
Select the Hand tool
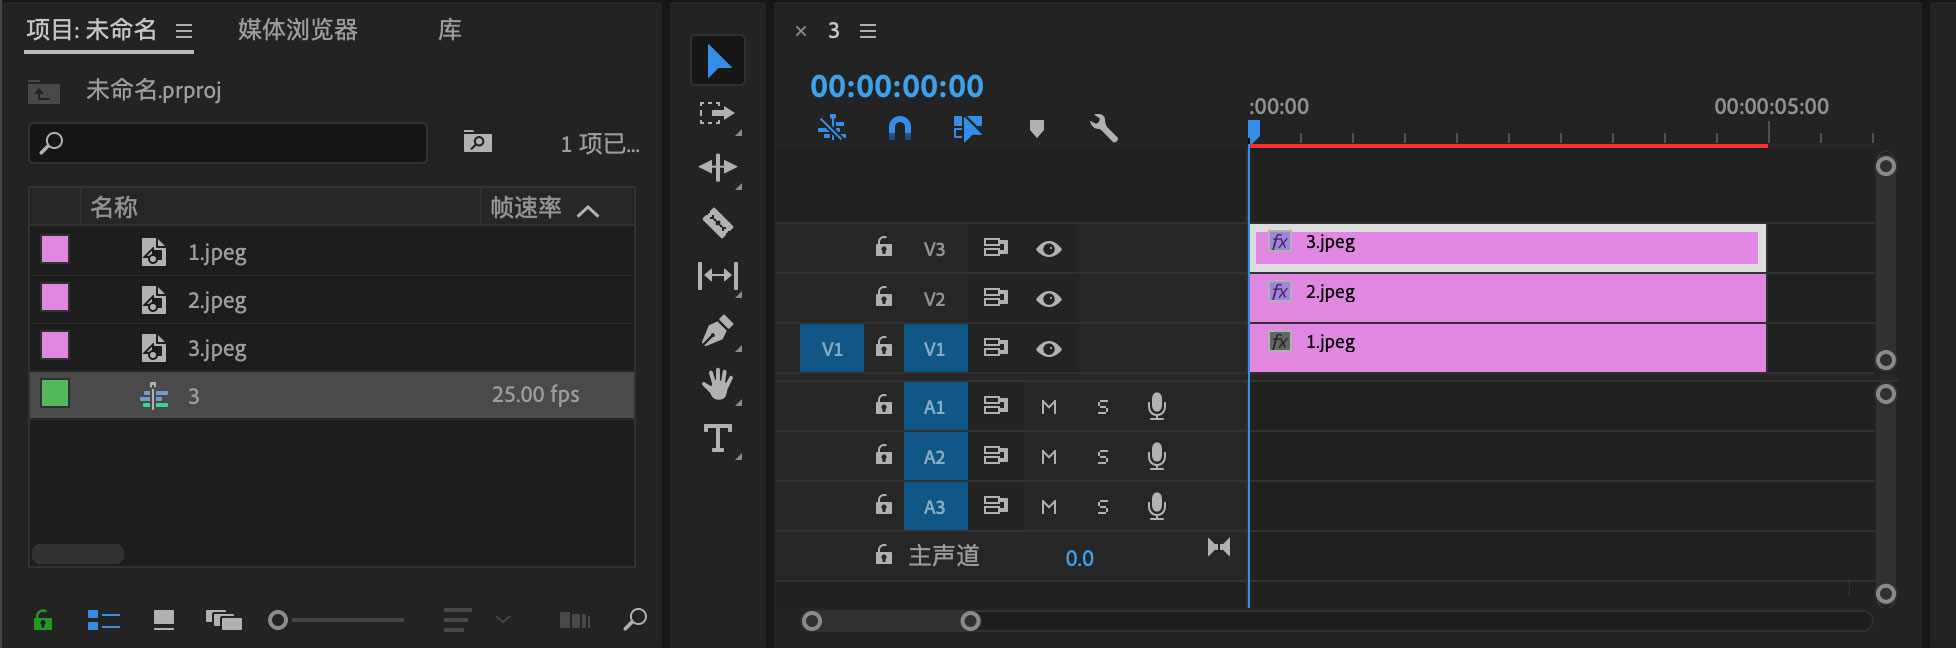[717, 384]
